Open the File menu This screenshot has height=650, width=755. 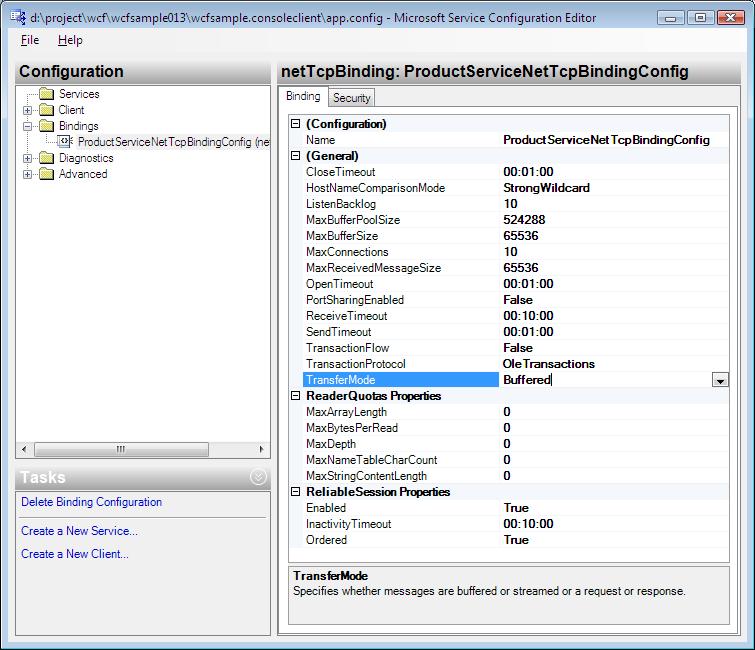(x=30, y=40)
